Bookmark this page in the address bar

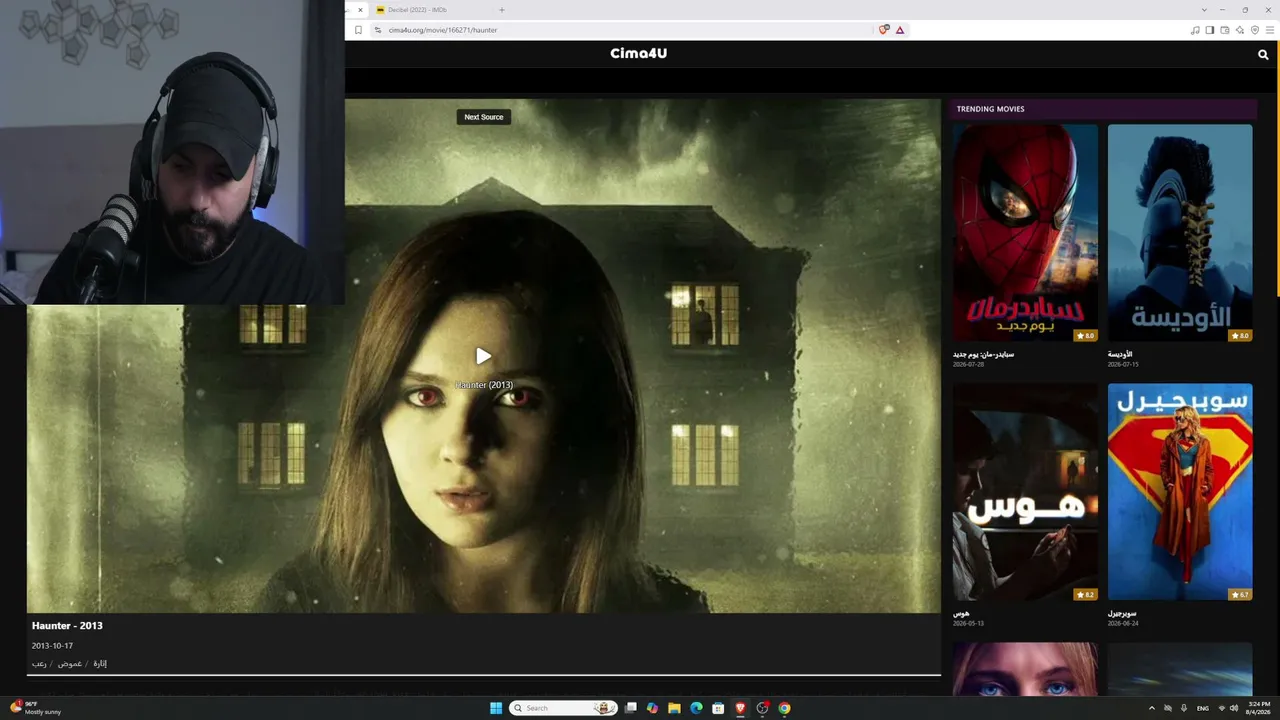coord(359,30)
